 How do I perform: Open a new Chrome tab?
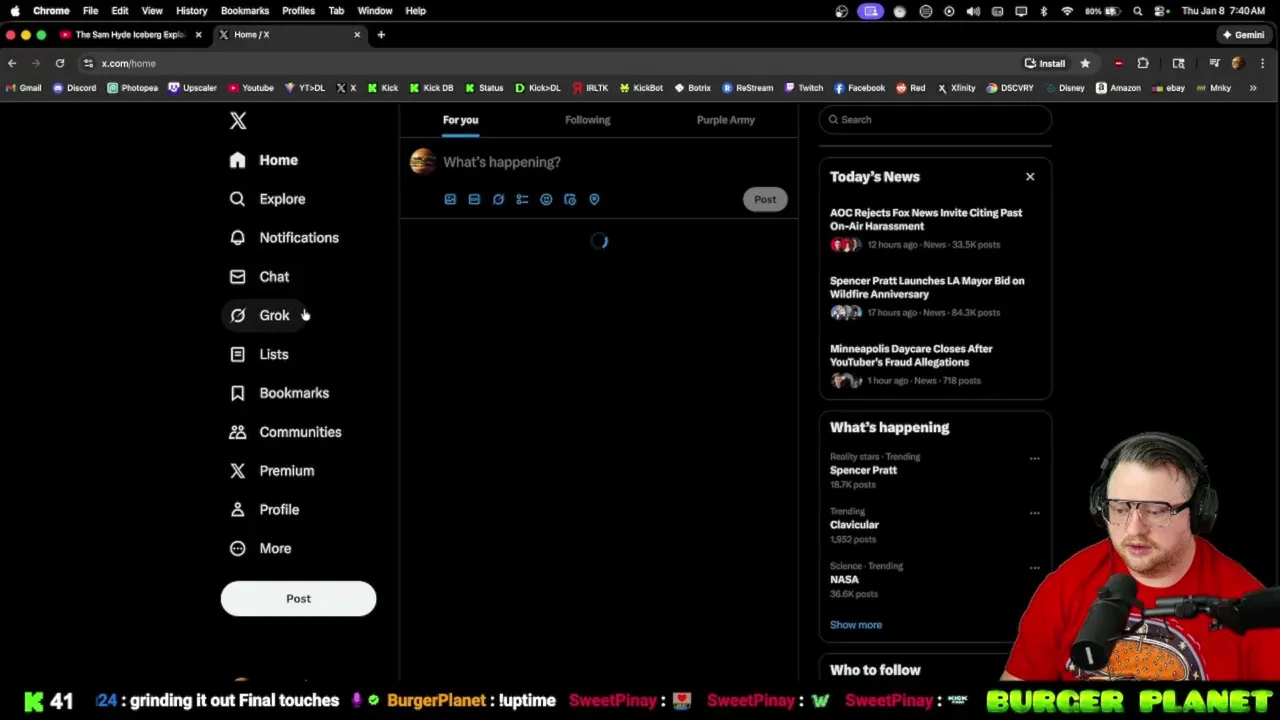click(381, 34)
